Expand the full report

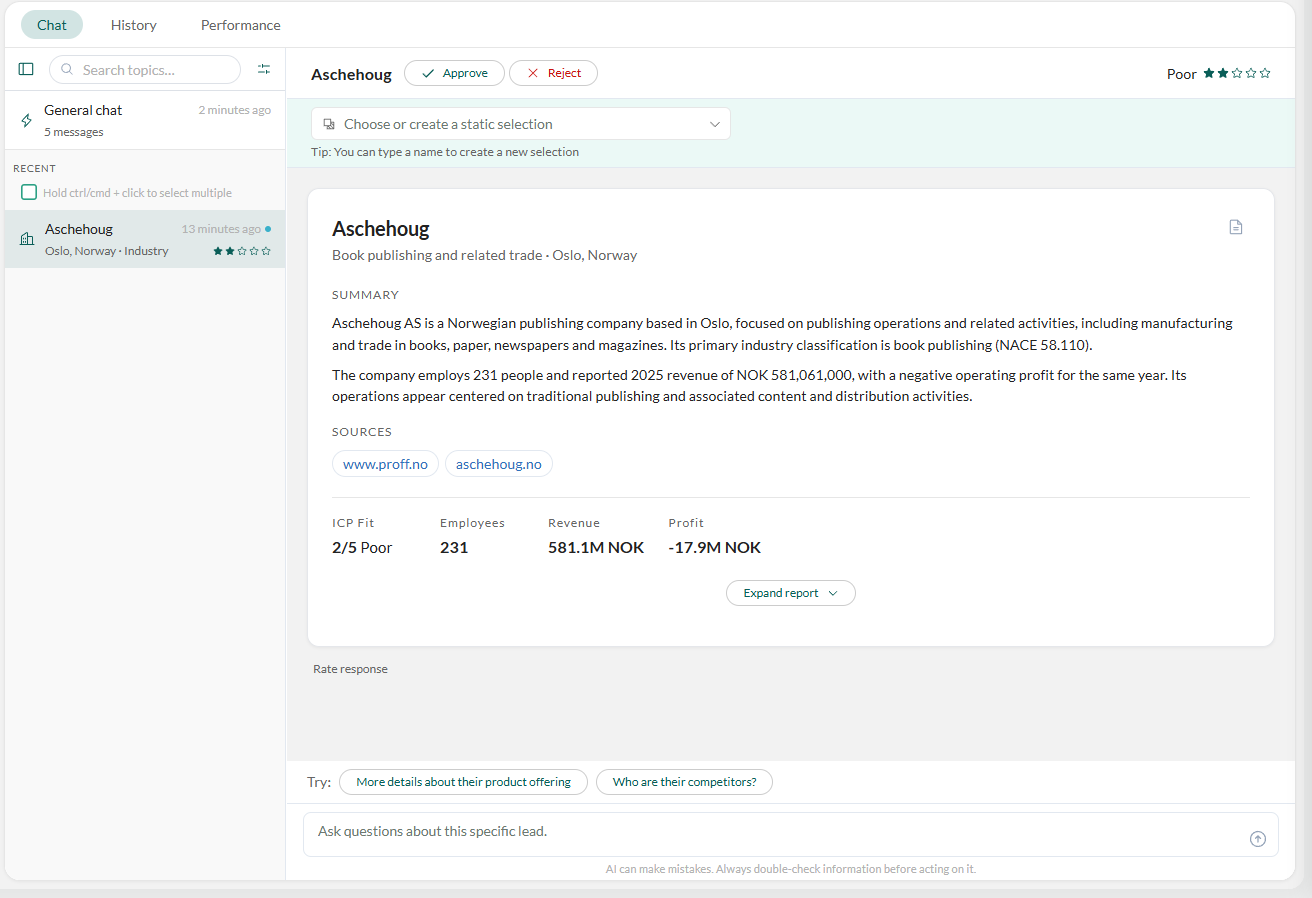[x=791, y=593]
